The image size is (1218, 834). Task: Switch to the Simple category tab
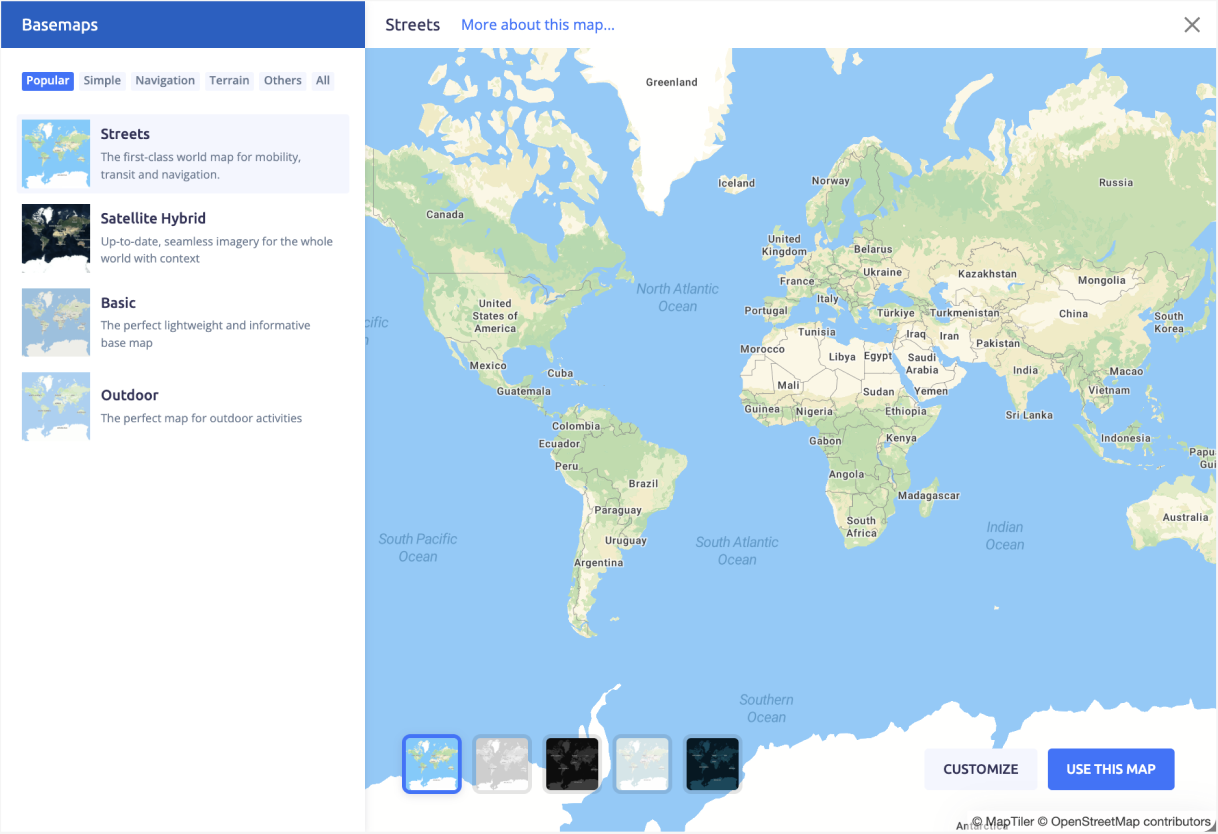102,81
